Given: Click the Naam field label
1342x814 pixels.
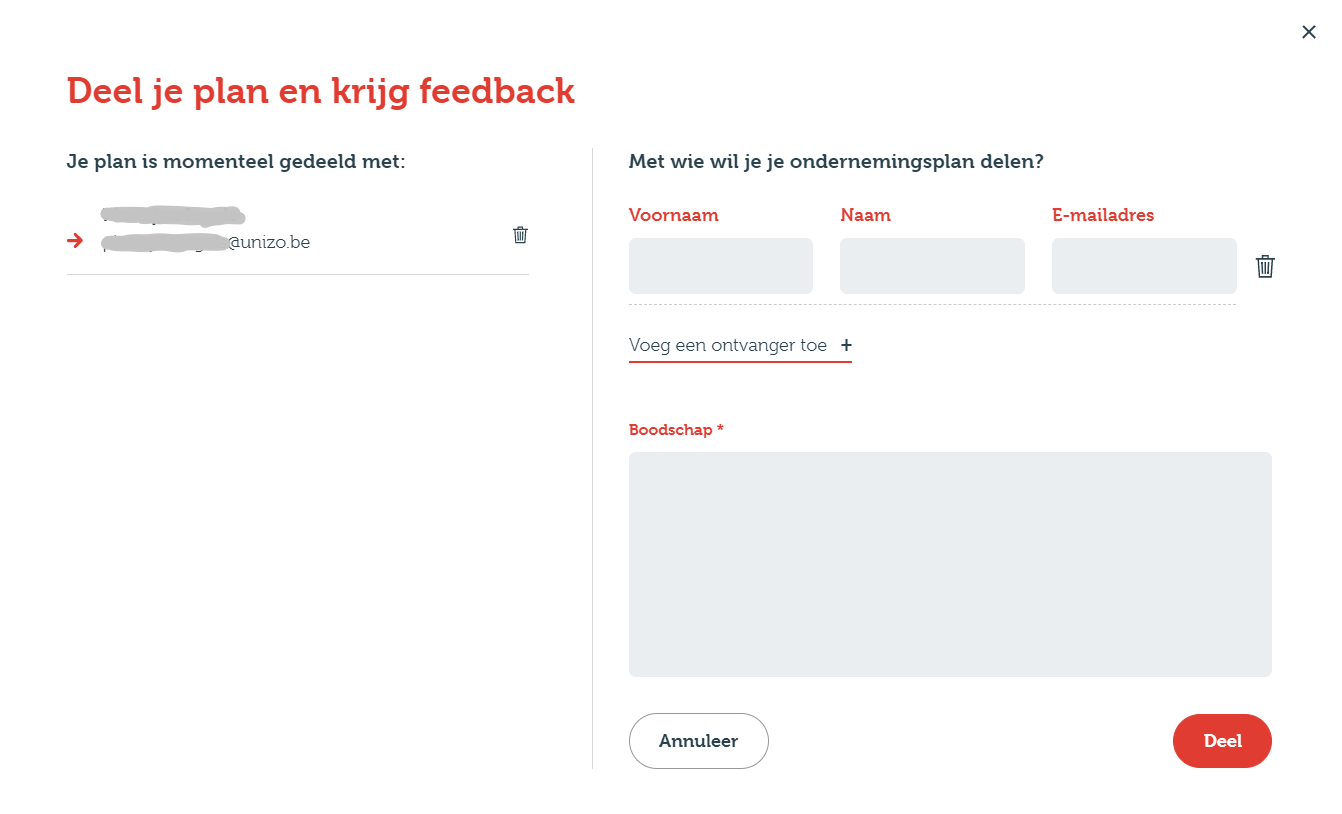Looking at the screenshot, I should pyautogui.click(x=865, y=215).
